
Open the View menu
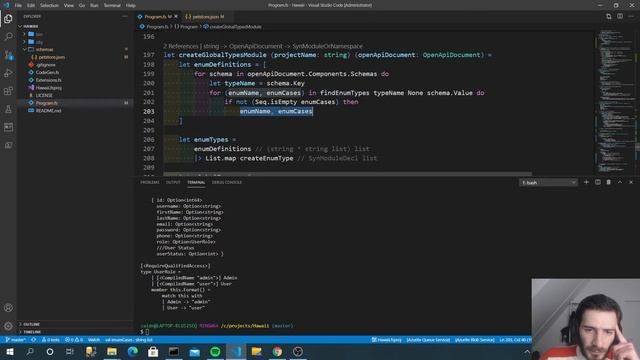[69, 5]
